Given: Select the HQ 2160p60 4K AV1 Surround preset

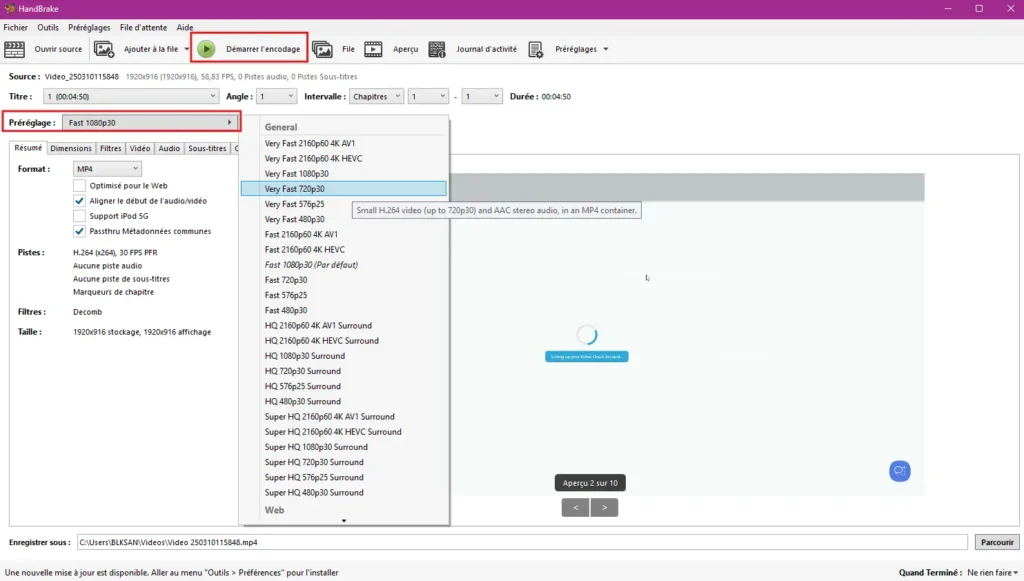Looking at the screenshot, I should [x=344, y=325].
